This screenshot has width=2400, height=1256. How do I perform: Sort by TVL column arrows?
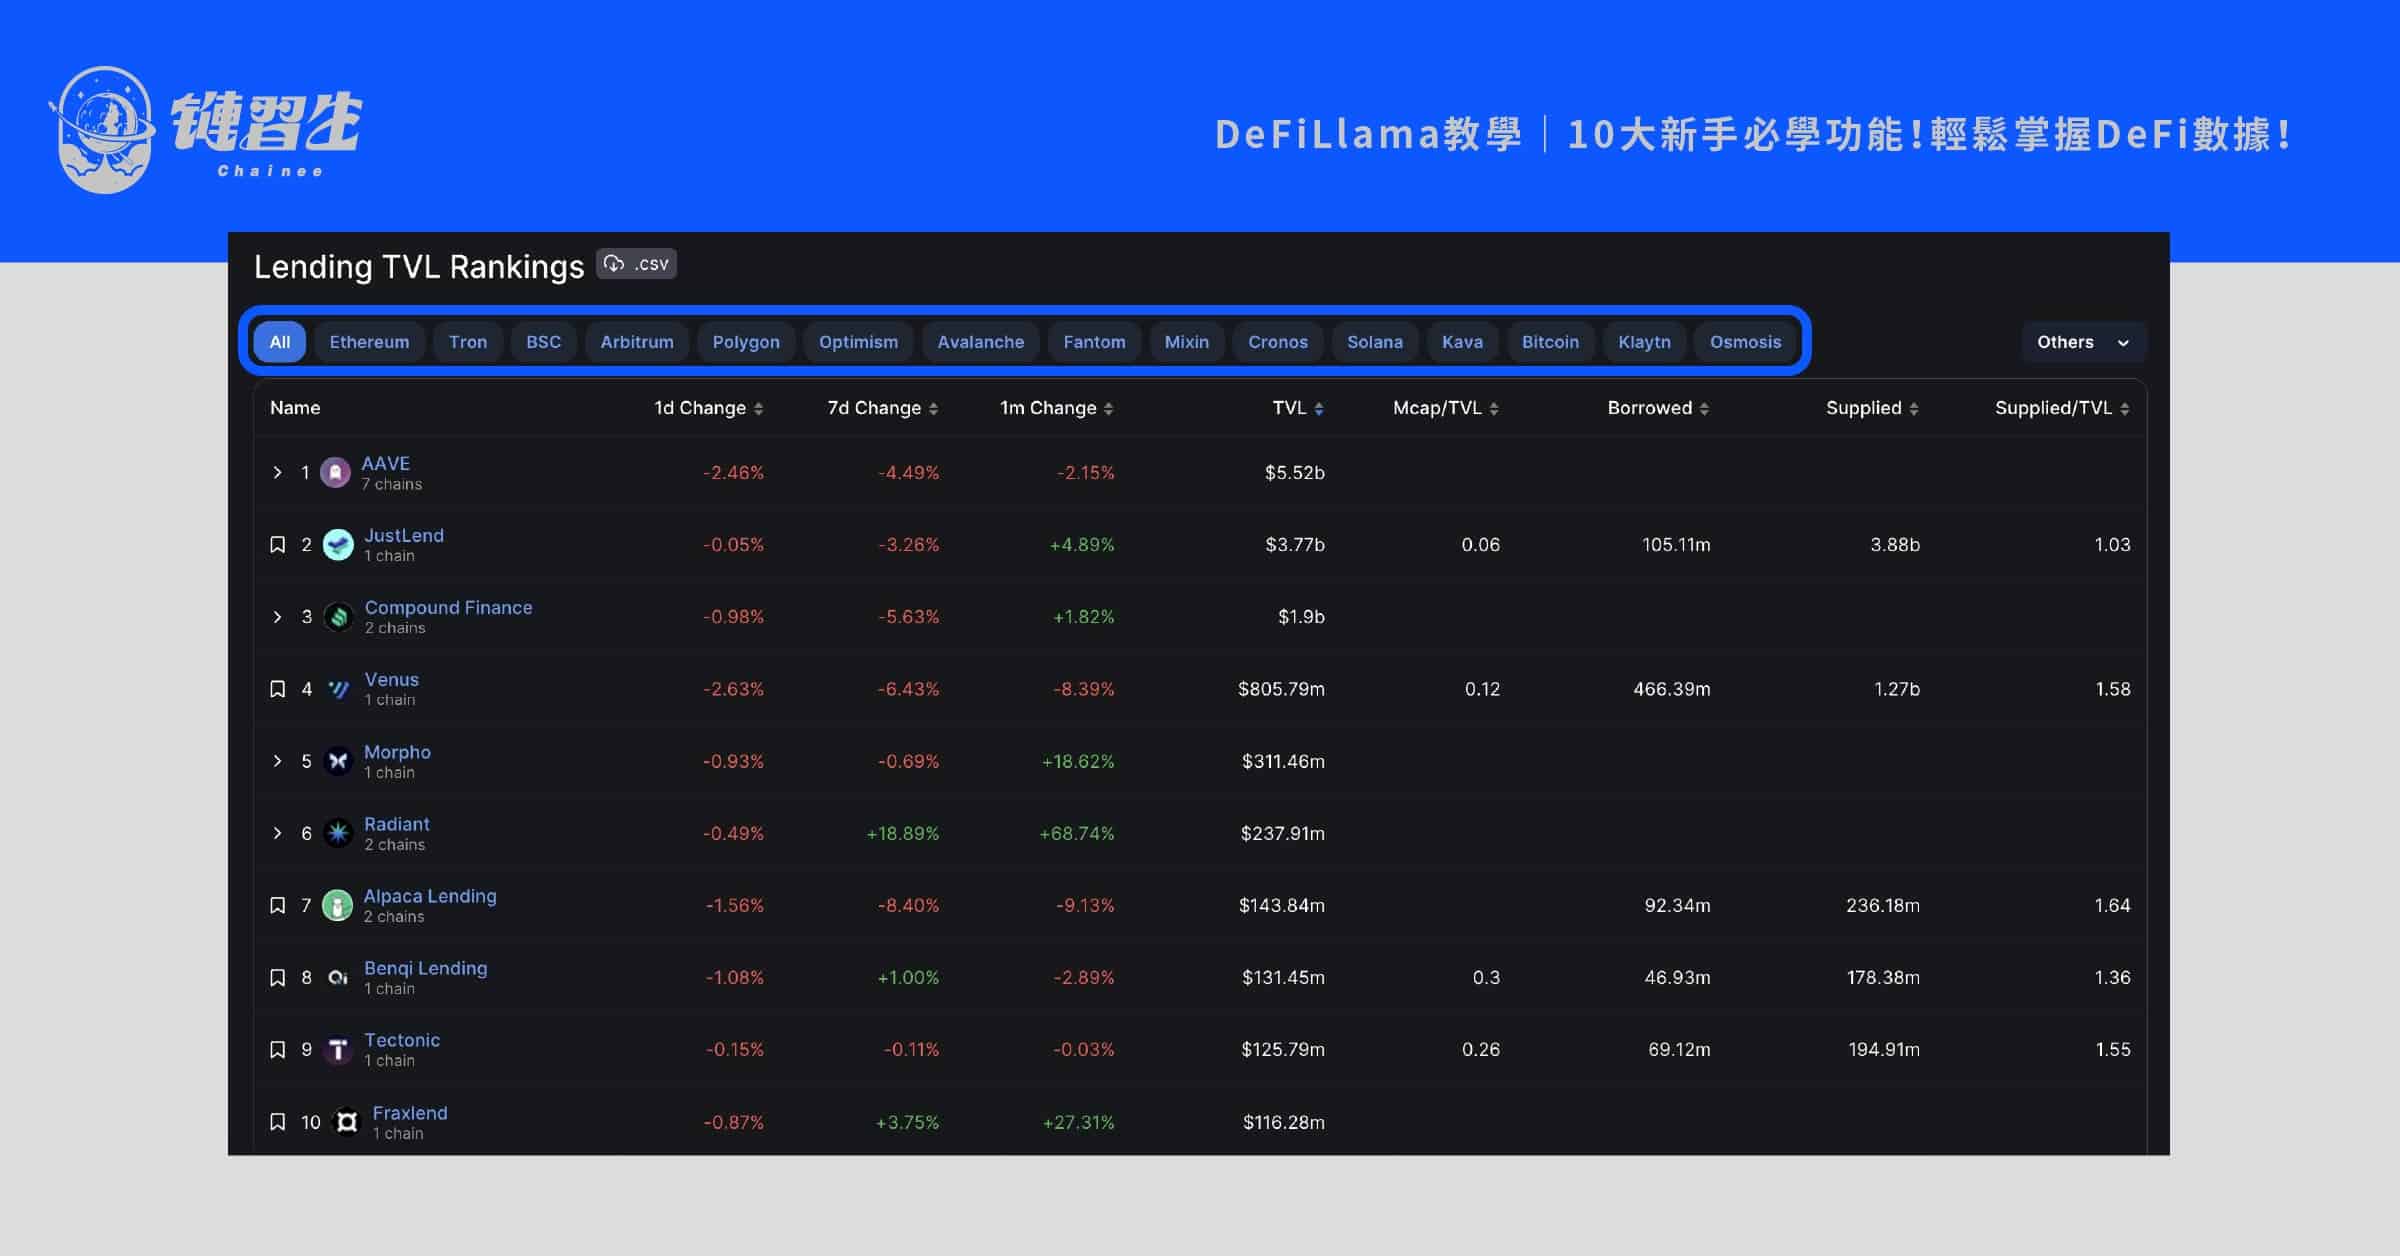click(1319, 408)
